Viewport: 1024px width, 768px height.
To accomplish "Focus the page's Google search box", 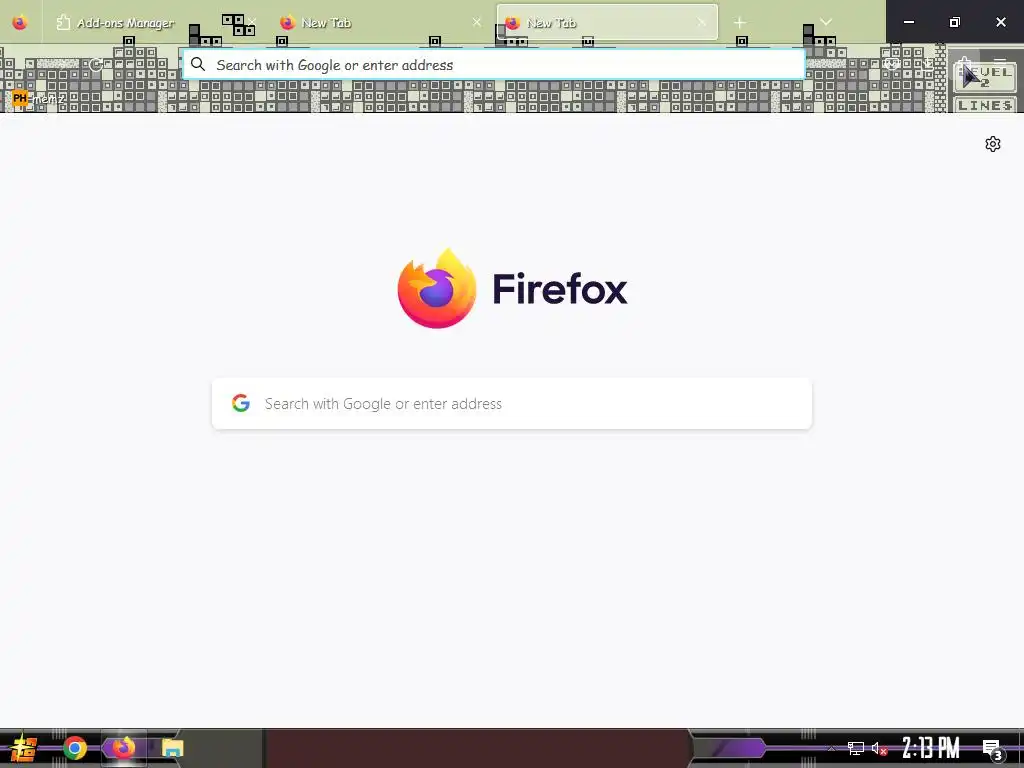I will pyautogui.click(x=512, y=404).
